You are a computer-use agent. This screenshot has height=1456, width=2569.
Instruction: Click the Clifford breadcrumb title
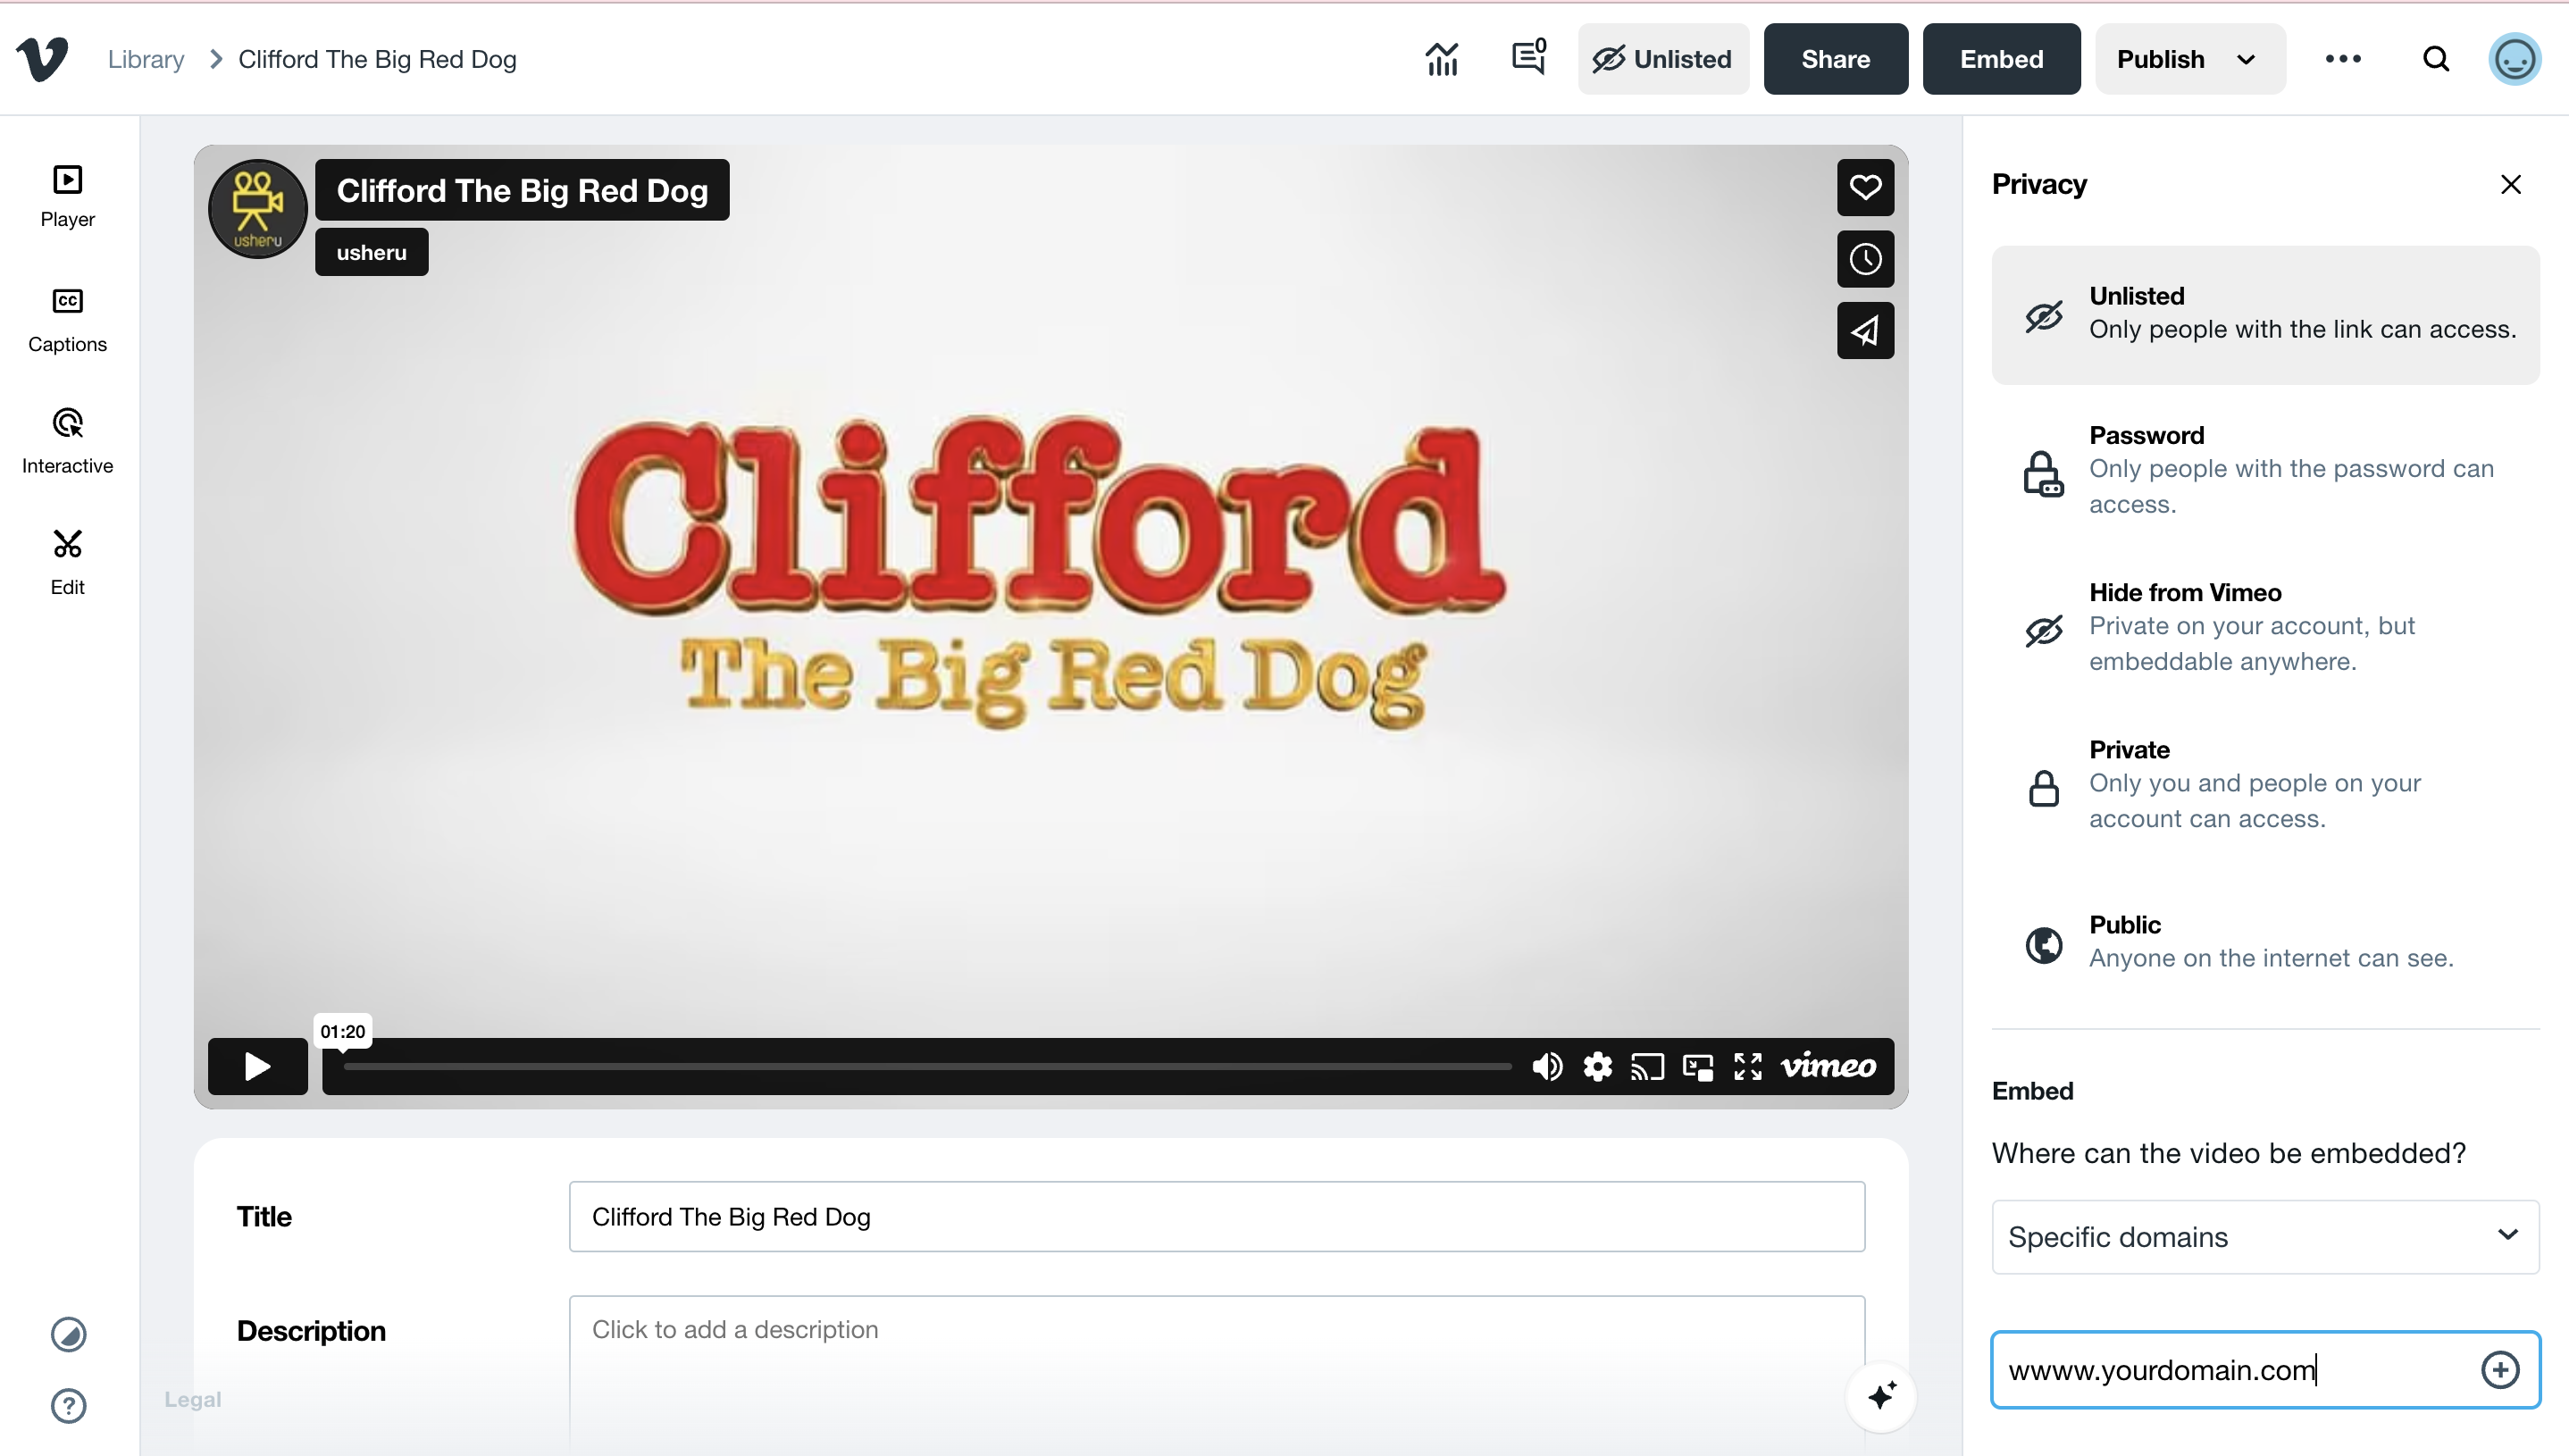click(377, 59)
